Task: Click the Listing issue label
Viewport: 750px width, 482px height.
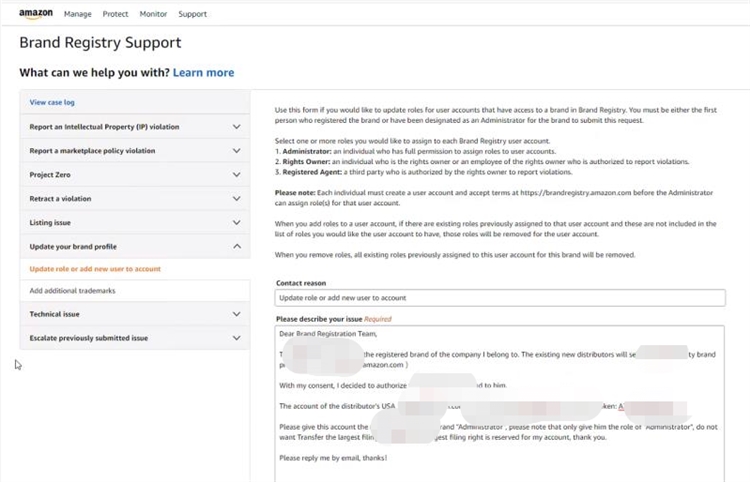Action: [50, 222]
